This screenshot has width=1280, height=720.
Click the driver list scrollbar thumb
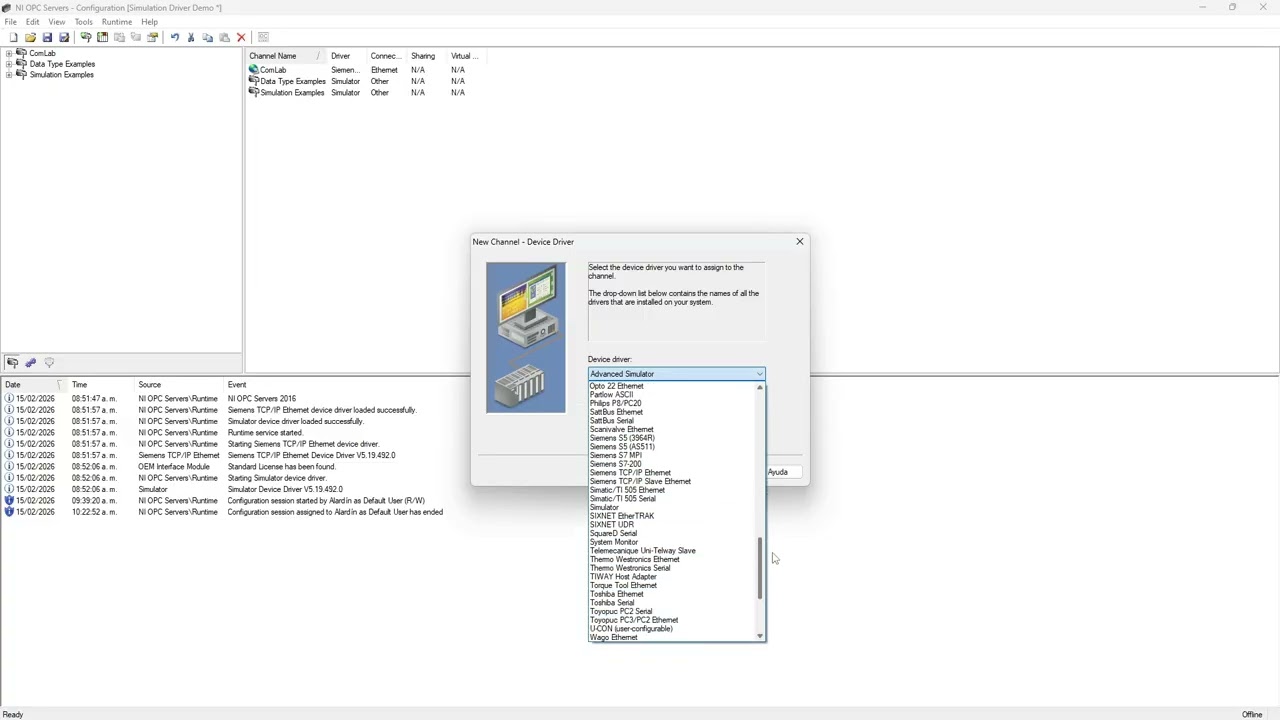pos(760,567)
